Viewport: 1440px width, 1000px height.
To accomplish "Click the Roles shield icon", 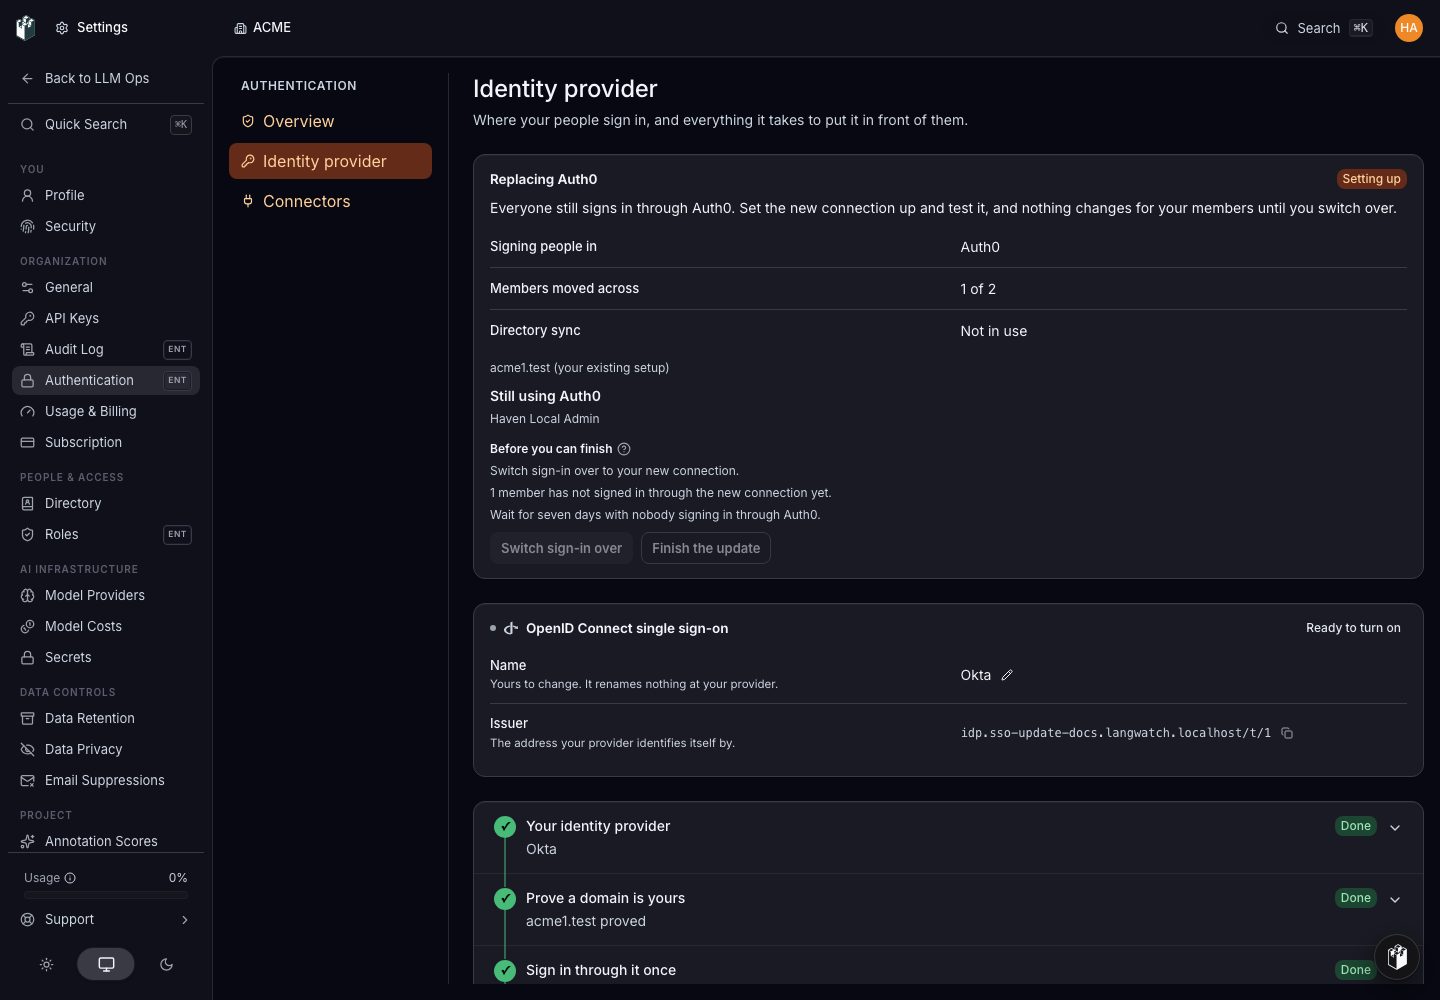I will (x=28, y=534).
